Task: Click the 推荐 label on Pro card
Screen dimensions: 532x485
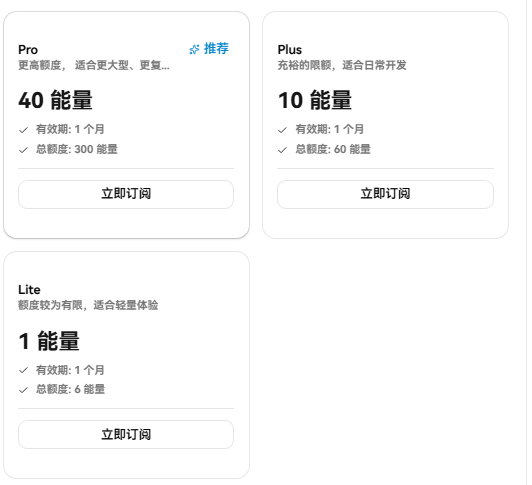Action: [x=216, y=49]
